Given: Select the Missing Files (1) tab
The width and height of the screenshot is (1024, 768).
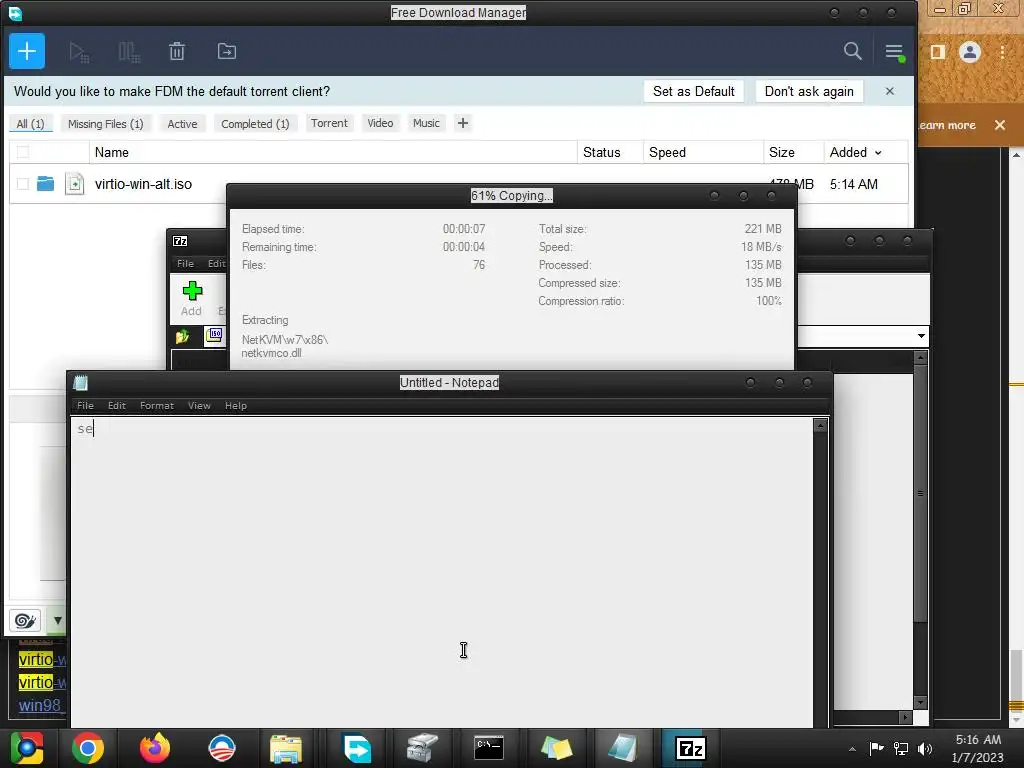Looking at the screenshot, I should click(x=106, y=123).
